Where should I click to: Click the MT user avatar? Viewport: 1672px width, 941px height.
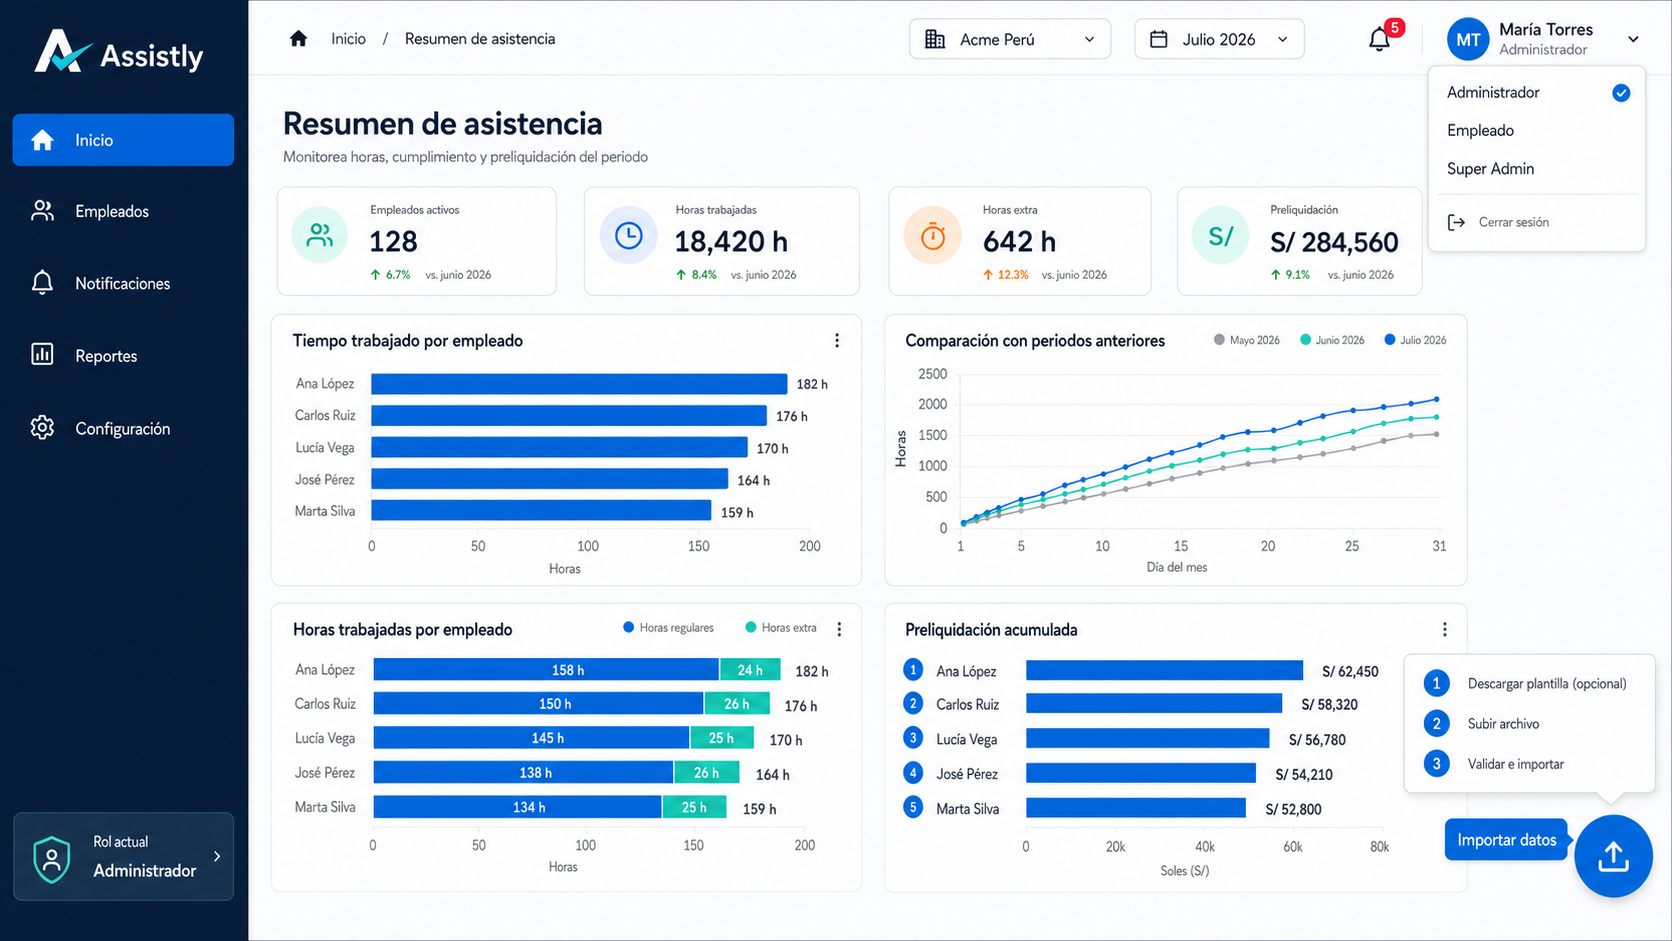(1467, 39)
